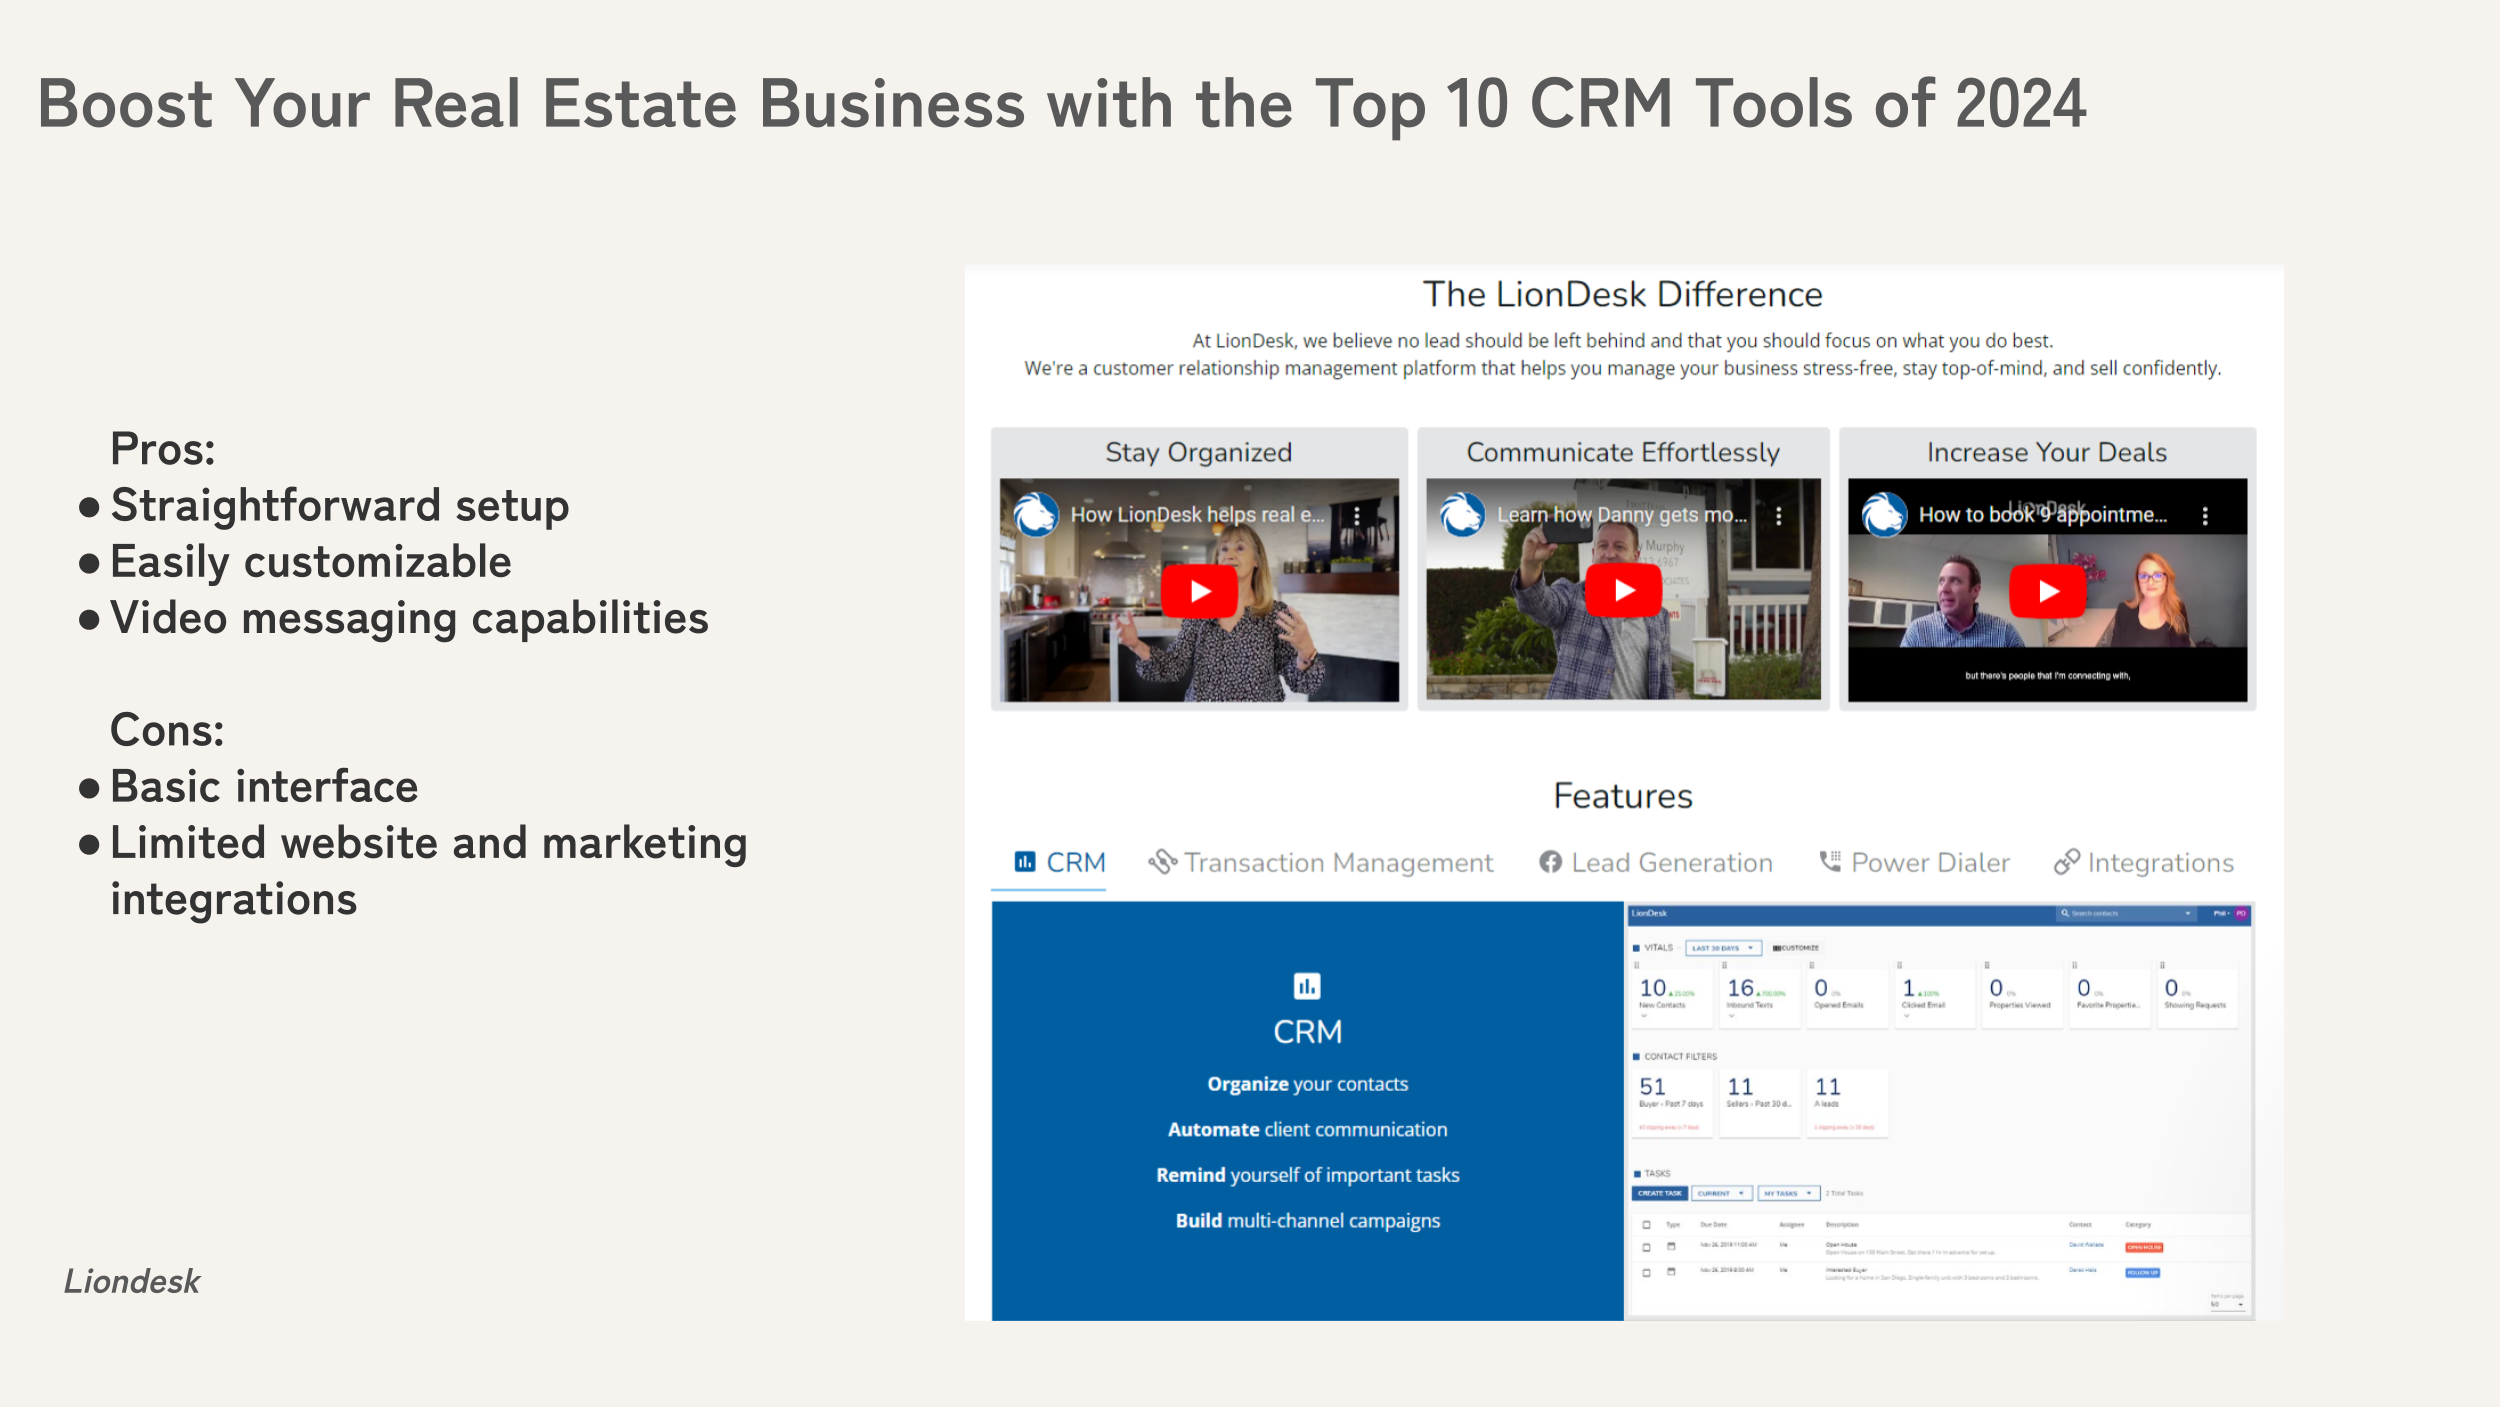Play the Stay Organized YouTube video
The height and width of the screenshot is (1407, 2500).
[x=1199, y=591]
